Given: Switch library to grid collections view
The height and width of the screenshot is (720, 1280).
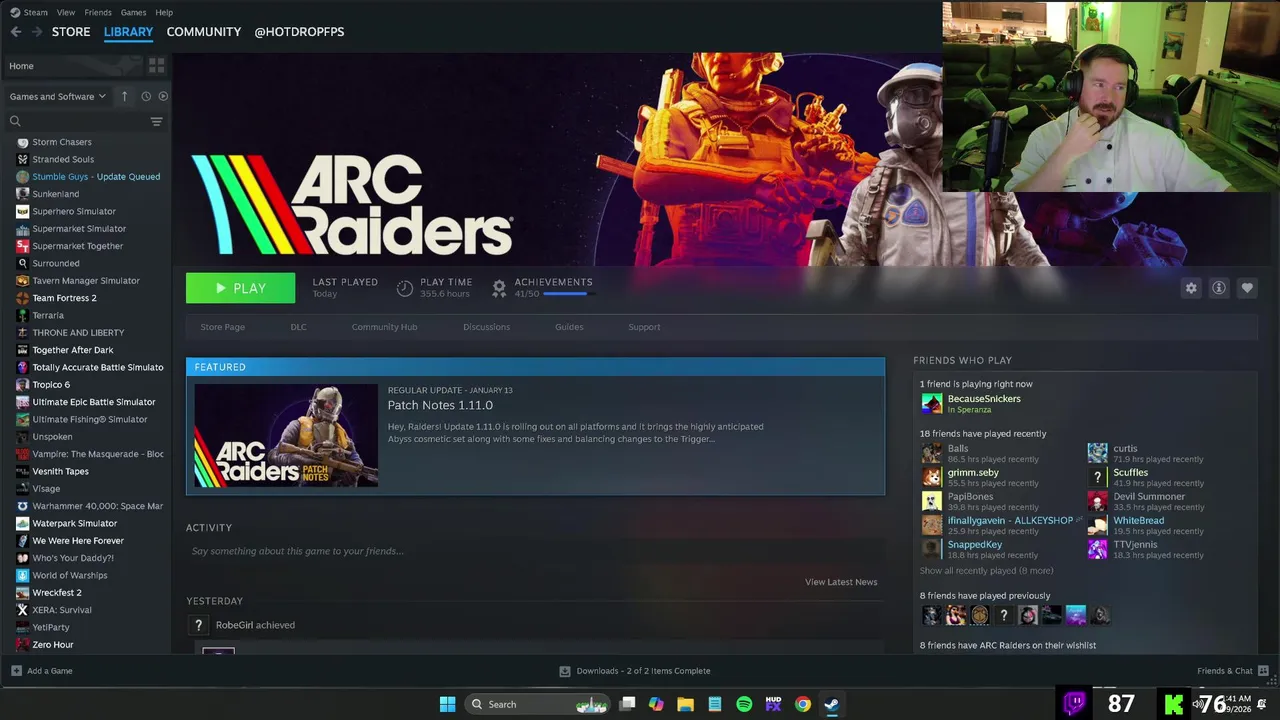Looking at the screenshot, I should [x=156, y=66].
